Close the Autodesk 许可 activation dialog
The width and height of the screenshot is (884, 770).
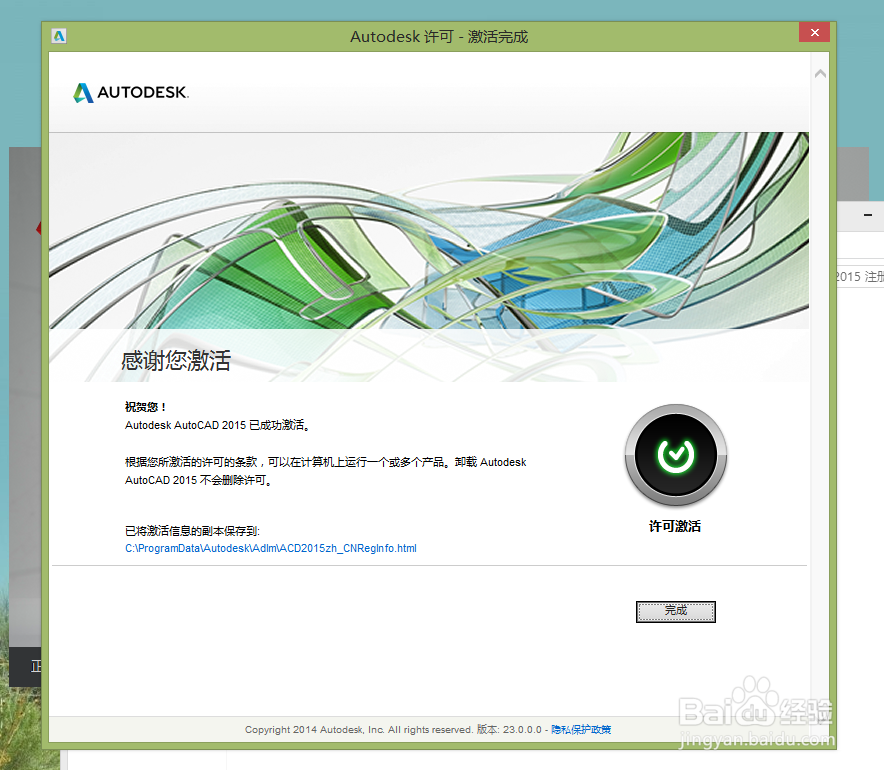click(x=814, y=32)
